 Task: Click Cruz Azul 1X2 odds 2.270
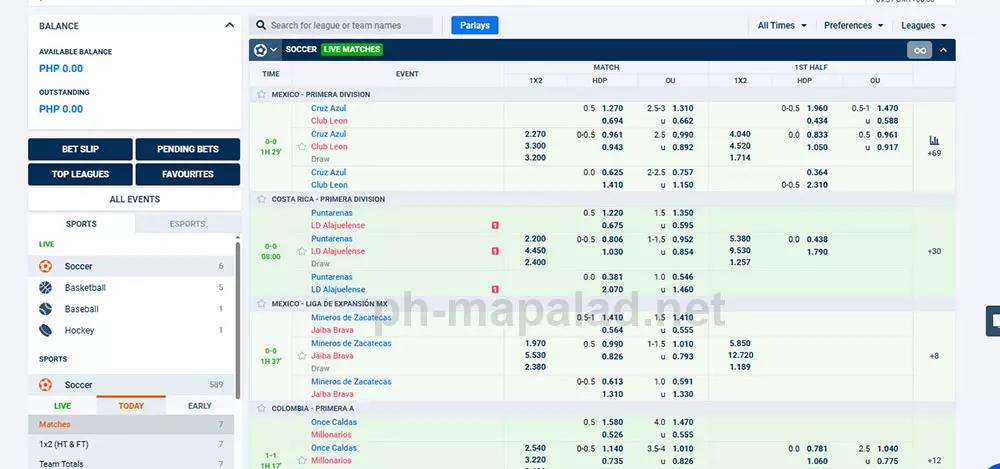pyautogui.click(x=535, y=135)
